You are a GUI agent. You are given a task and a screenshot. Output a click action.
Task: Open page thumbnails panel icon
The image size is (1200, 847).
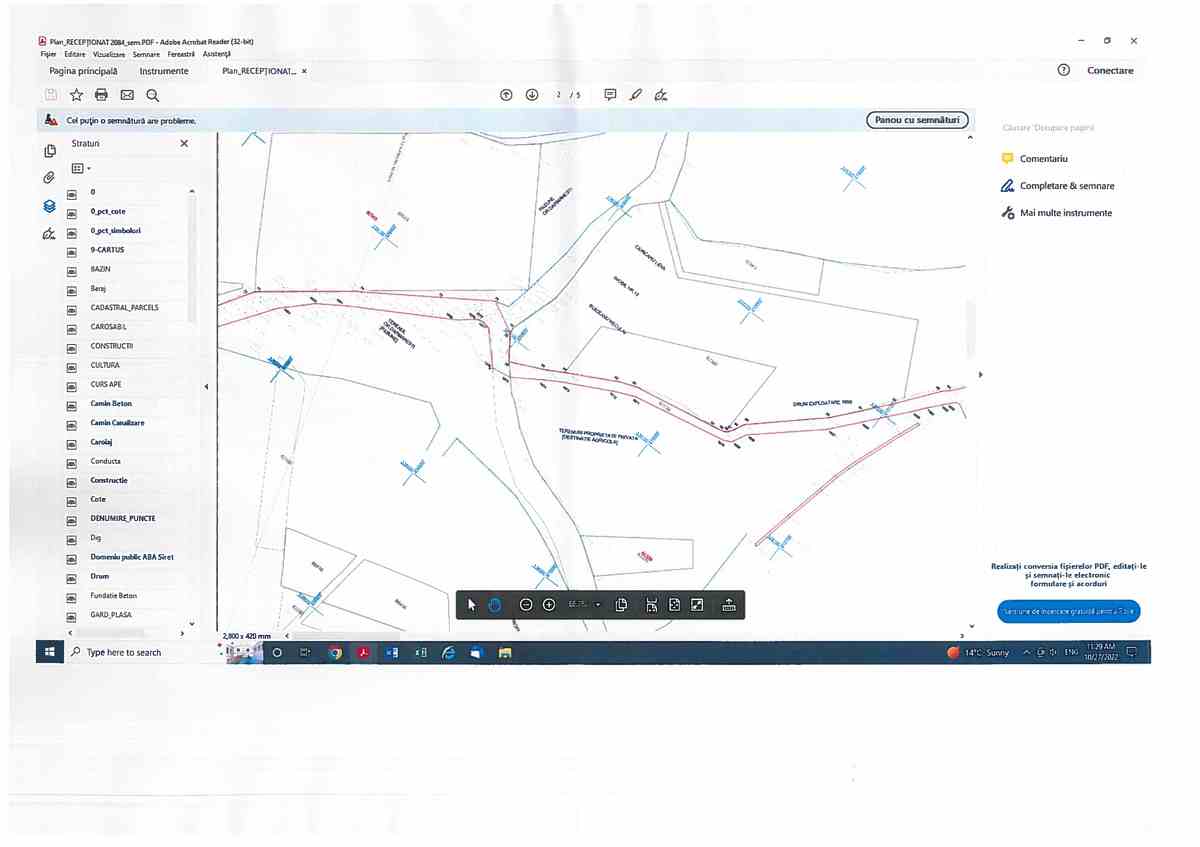point(50,151)
